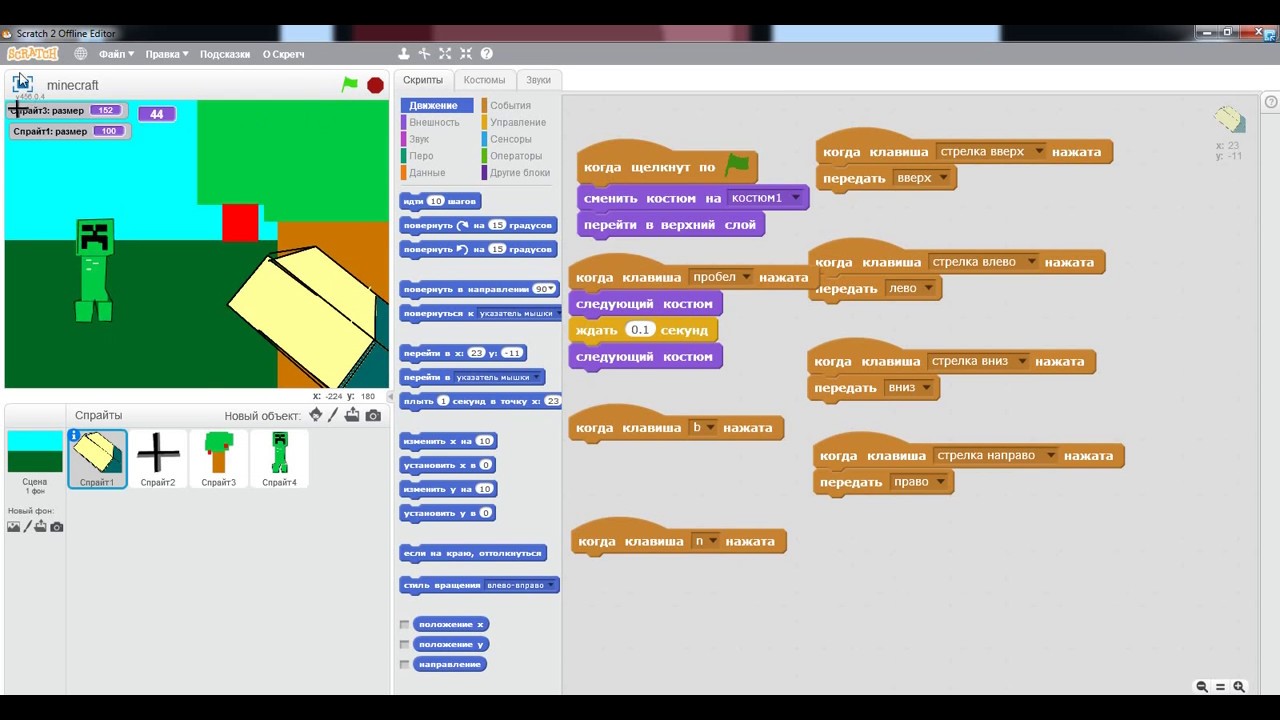Reset scripts zoom equals icon

[1220, 687]
